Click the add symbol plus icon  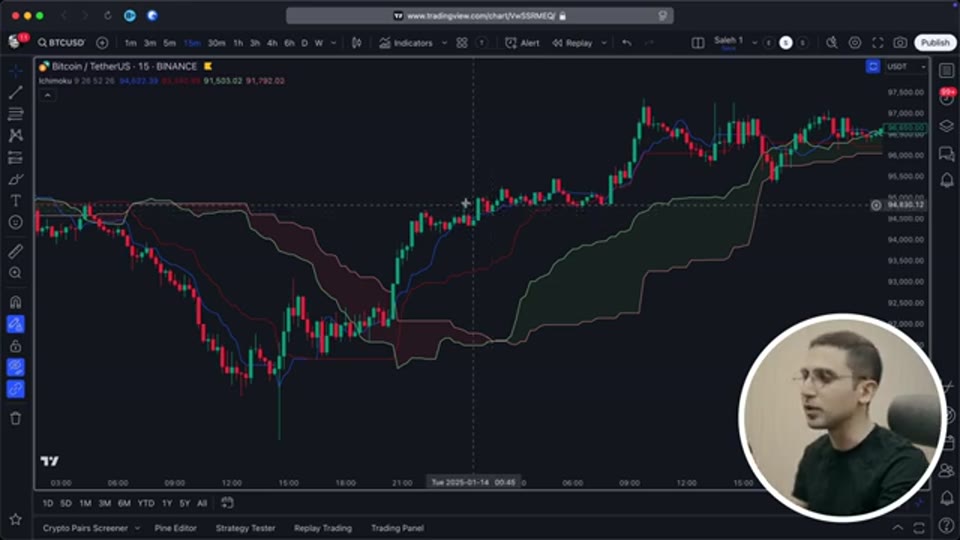[102, 43]
